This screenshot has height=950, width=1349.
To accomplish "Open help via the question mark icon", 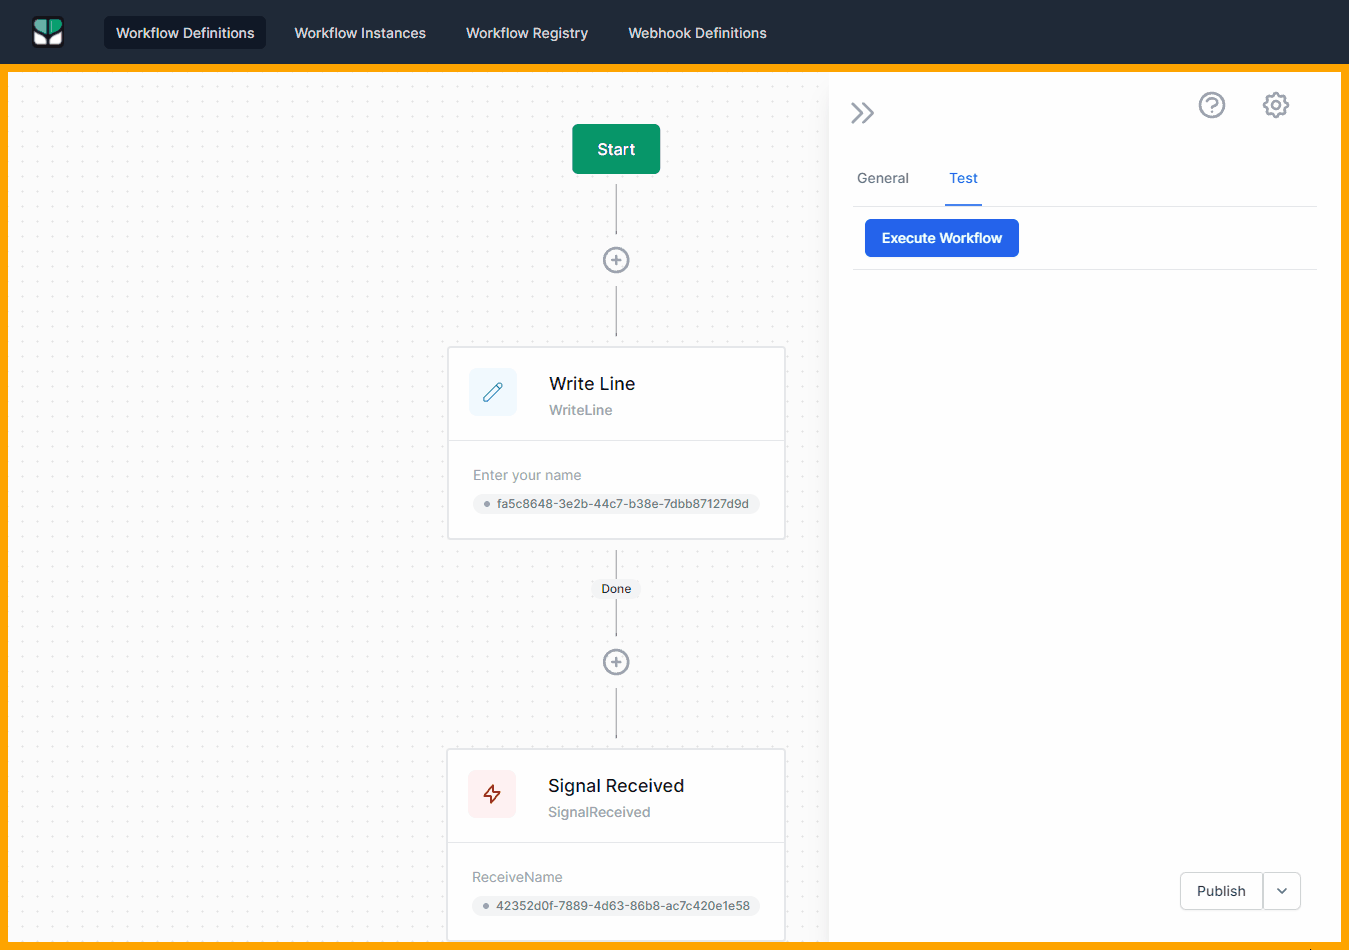I will [1212, 104].
